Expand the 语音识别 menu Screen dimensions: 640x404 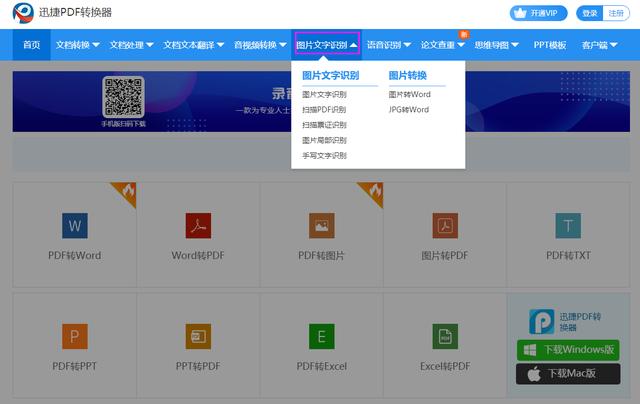pyautogui.click(x=389, y=45)
